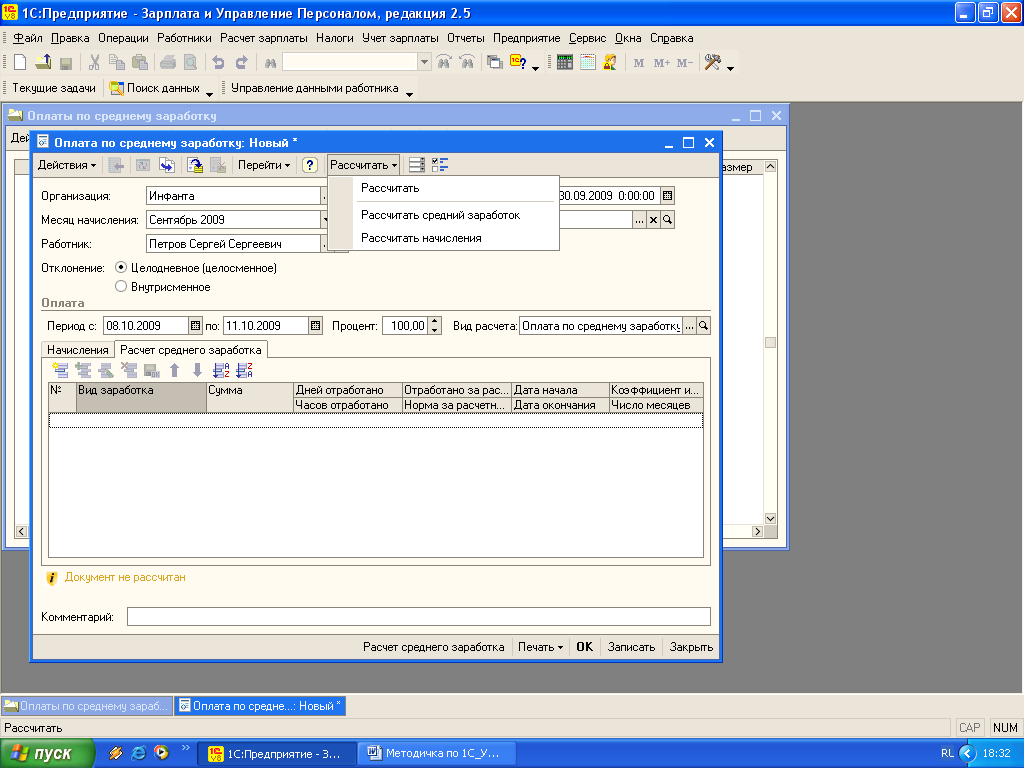Select Внутрисменное radio button
Image resolution: width=1024 pixels, height=768 pixels.
coord(121,286)
